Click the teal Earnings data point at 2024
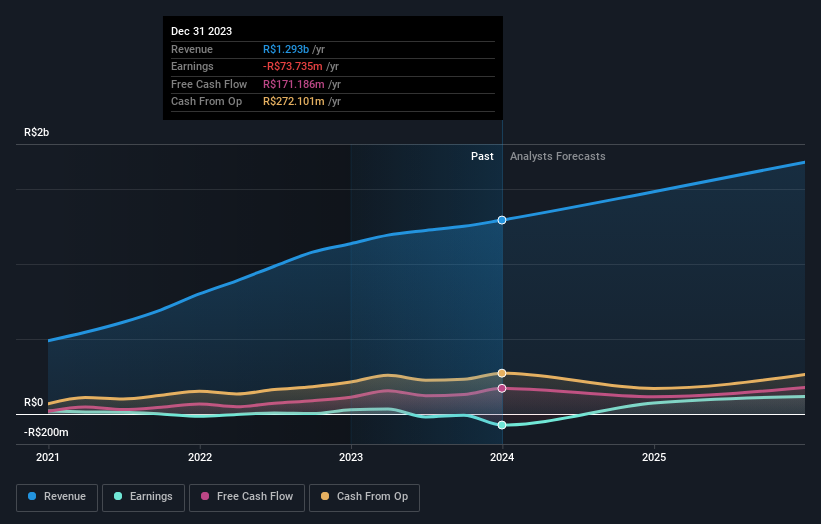821x524 pixels. click(502, 425)
